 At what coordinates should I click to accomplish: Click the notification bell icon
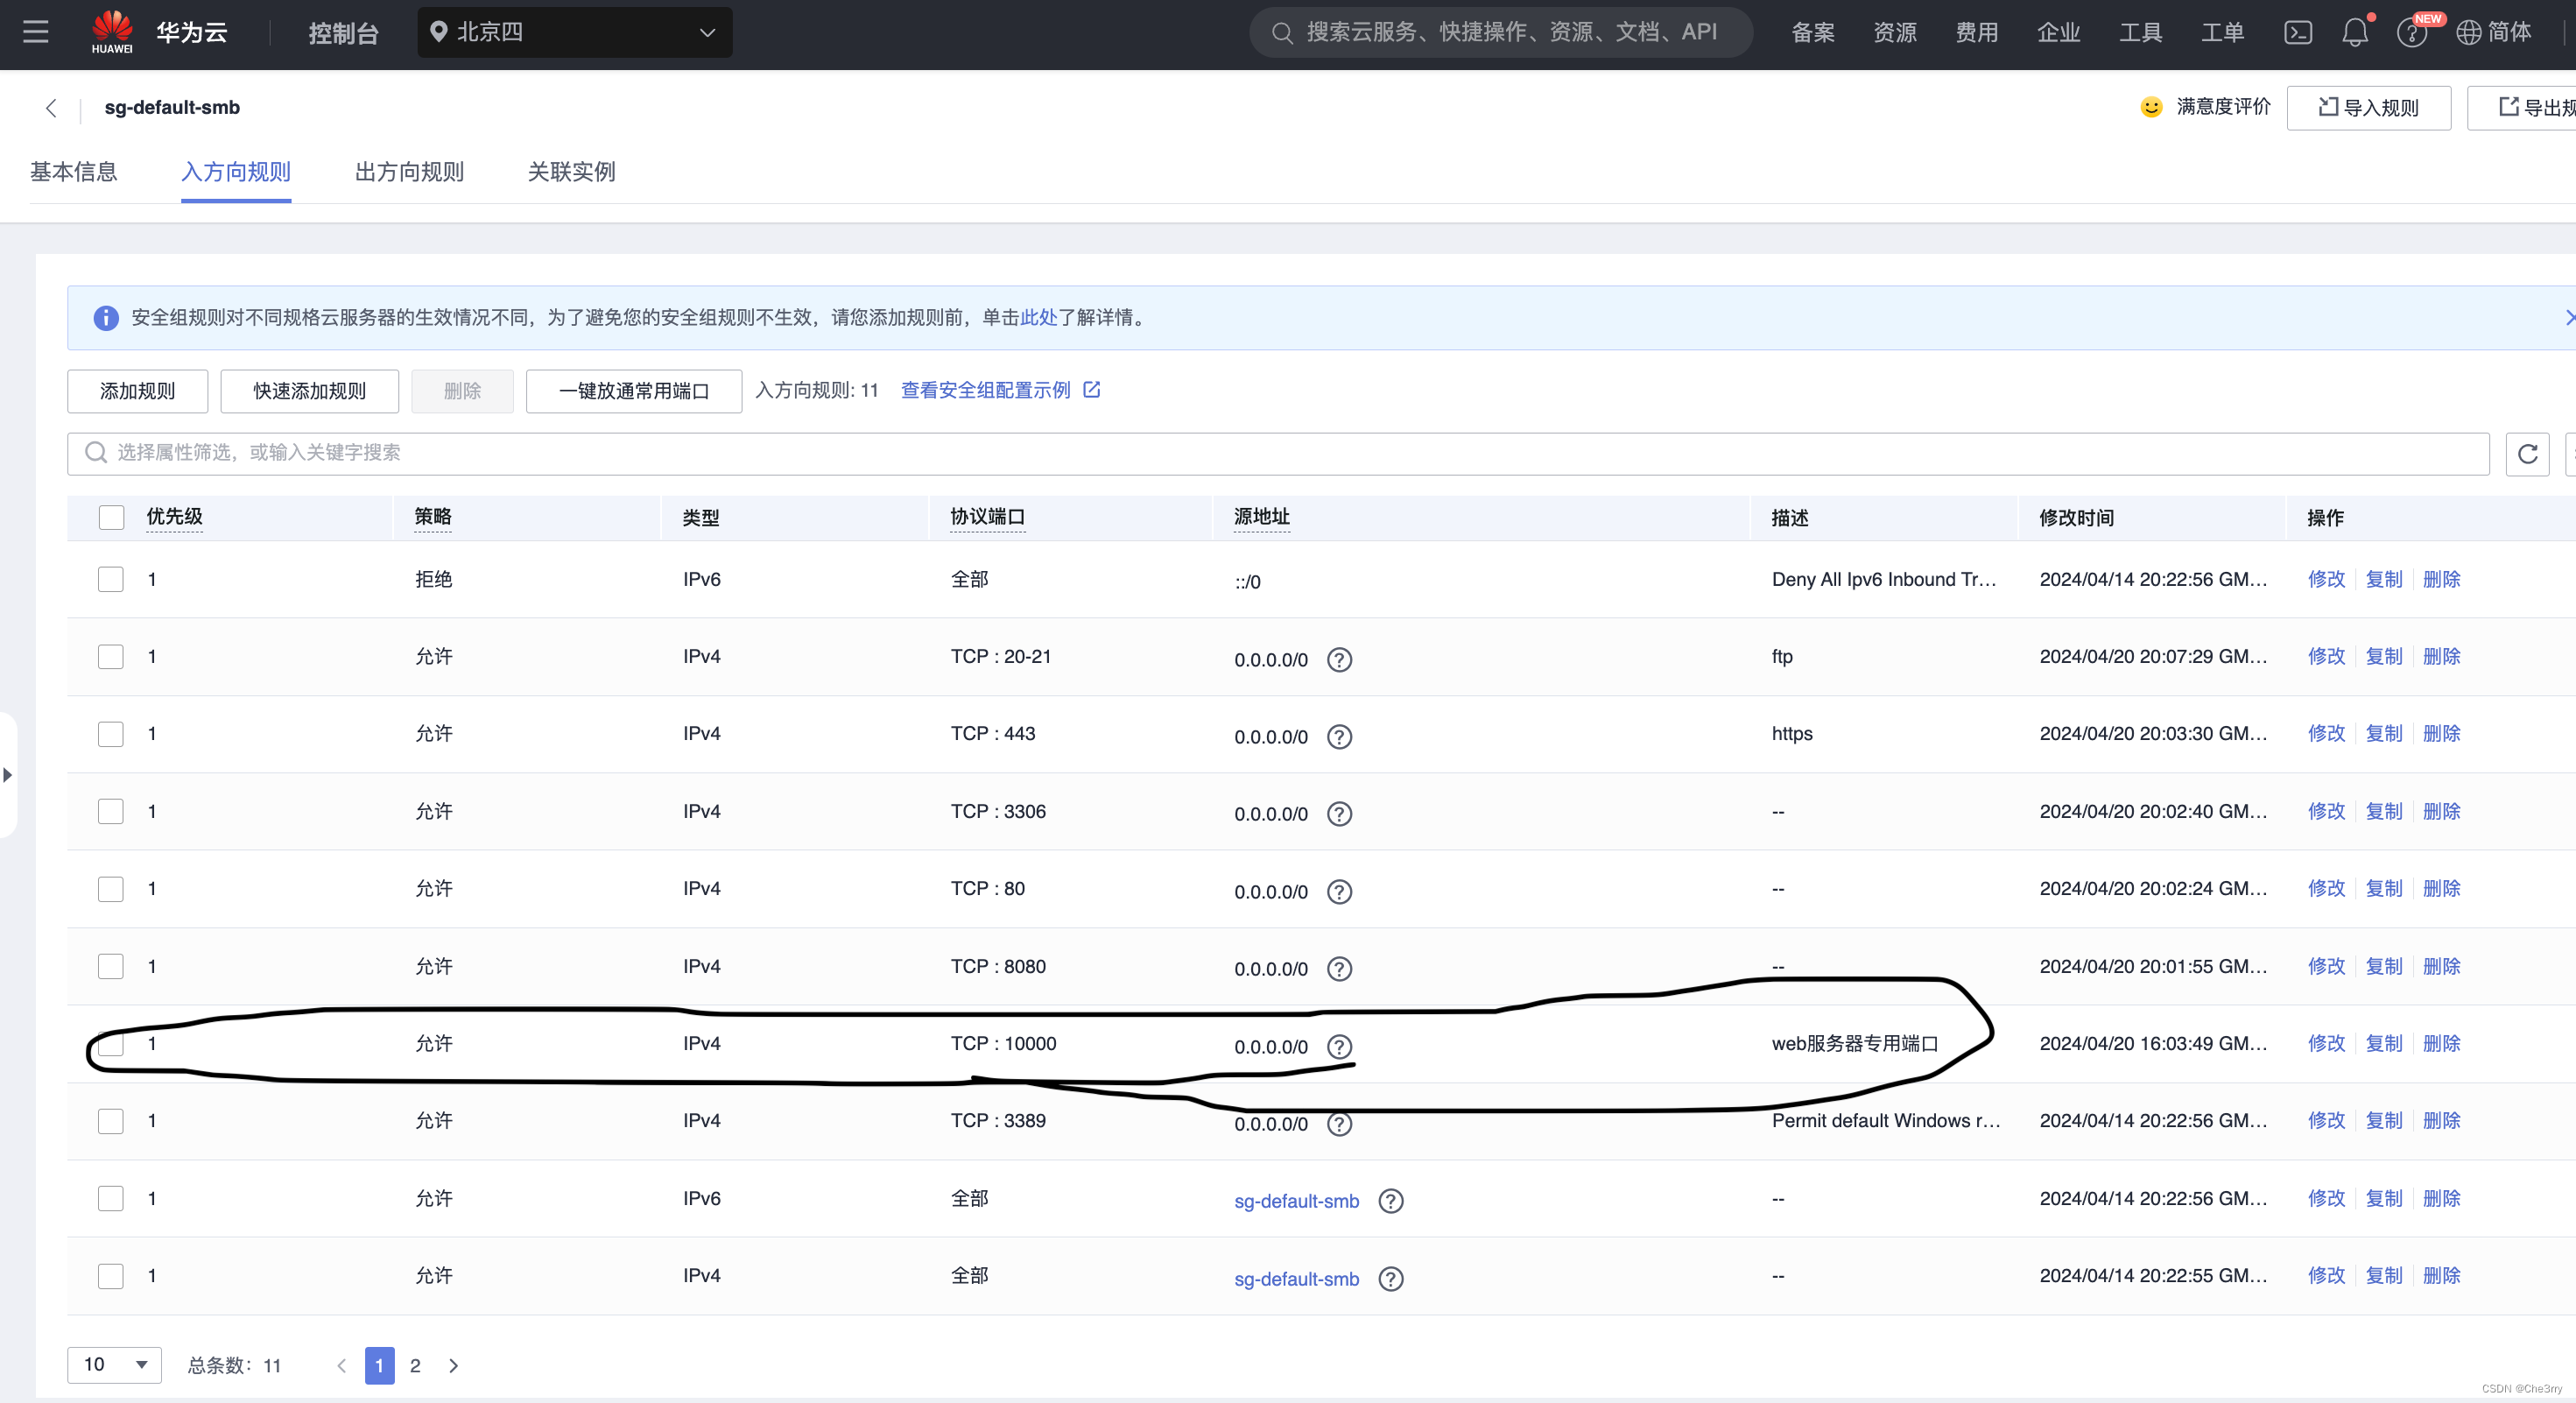[x=2355, y=32]
